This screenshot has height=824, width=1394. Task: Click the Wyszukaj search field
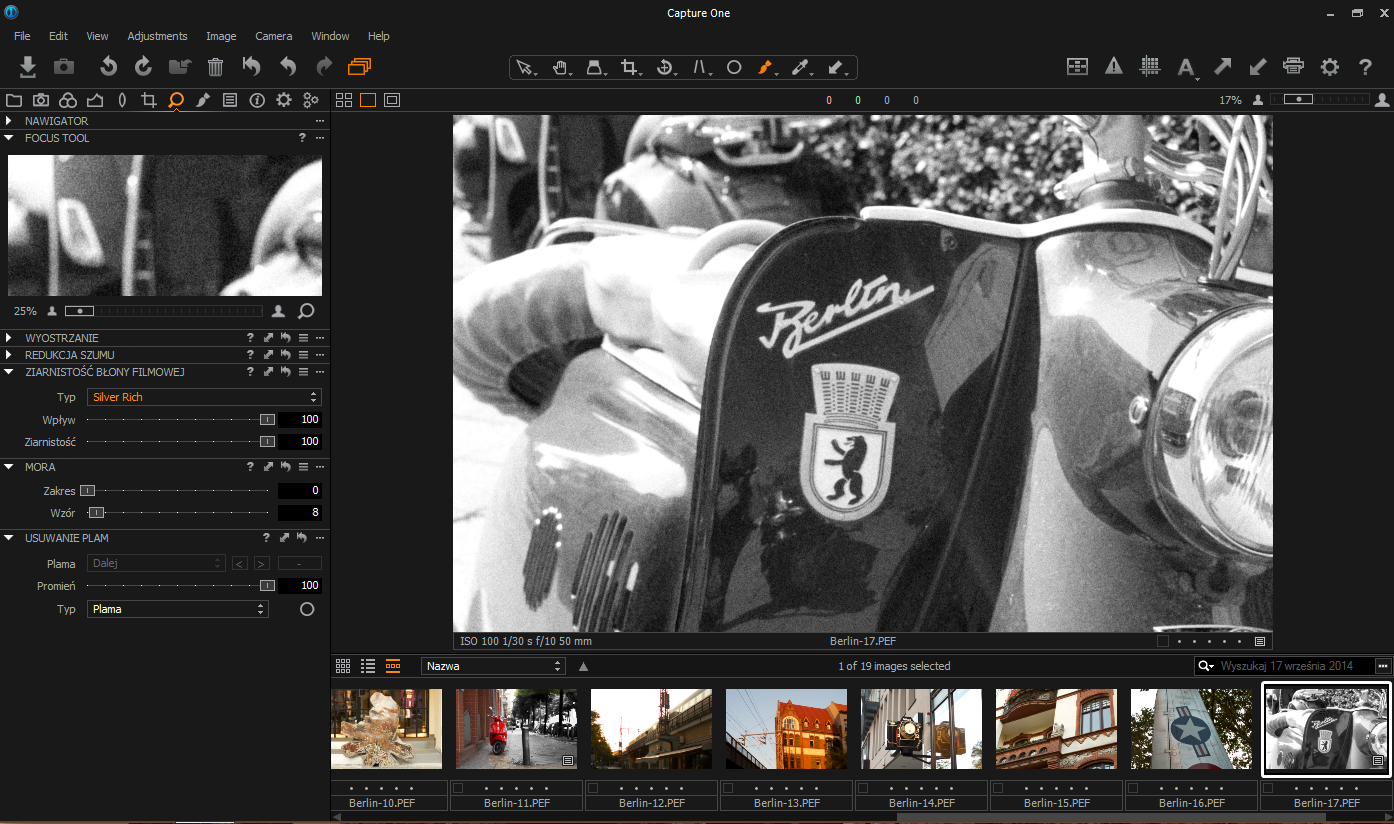(1284, 666)
